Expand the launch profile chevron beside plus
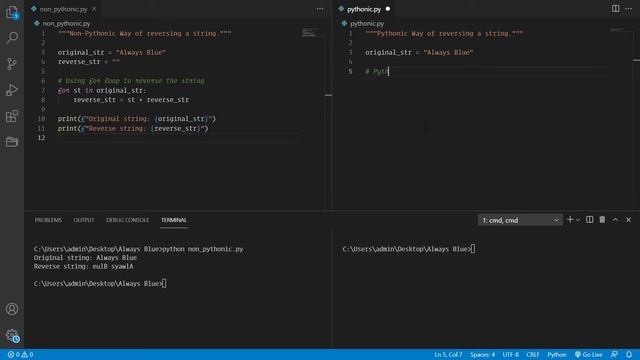 click(578, 220)
